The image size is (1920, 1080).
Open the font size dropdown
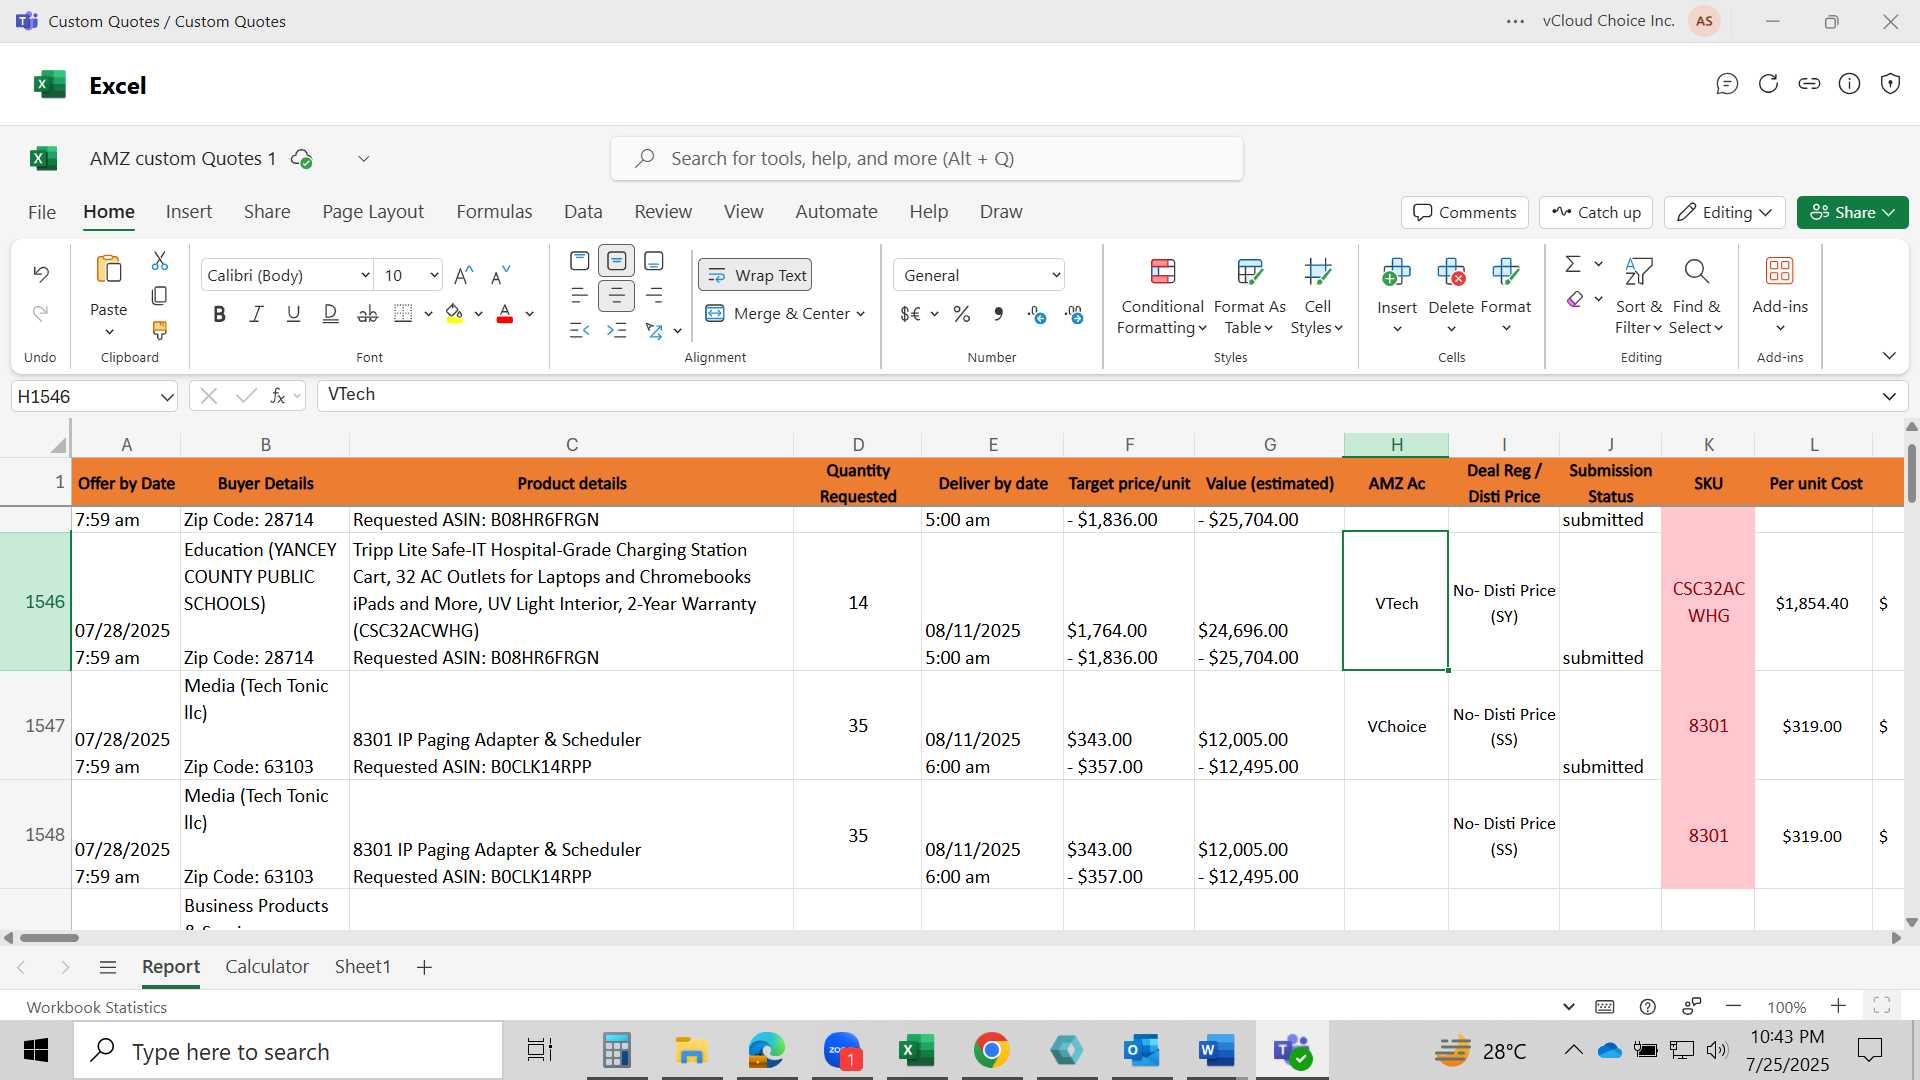click(x=434, y=275)
